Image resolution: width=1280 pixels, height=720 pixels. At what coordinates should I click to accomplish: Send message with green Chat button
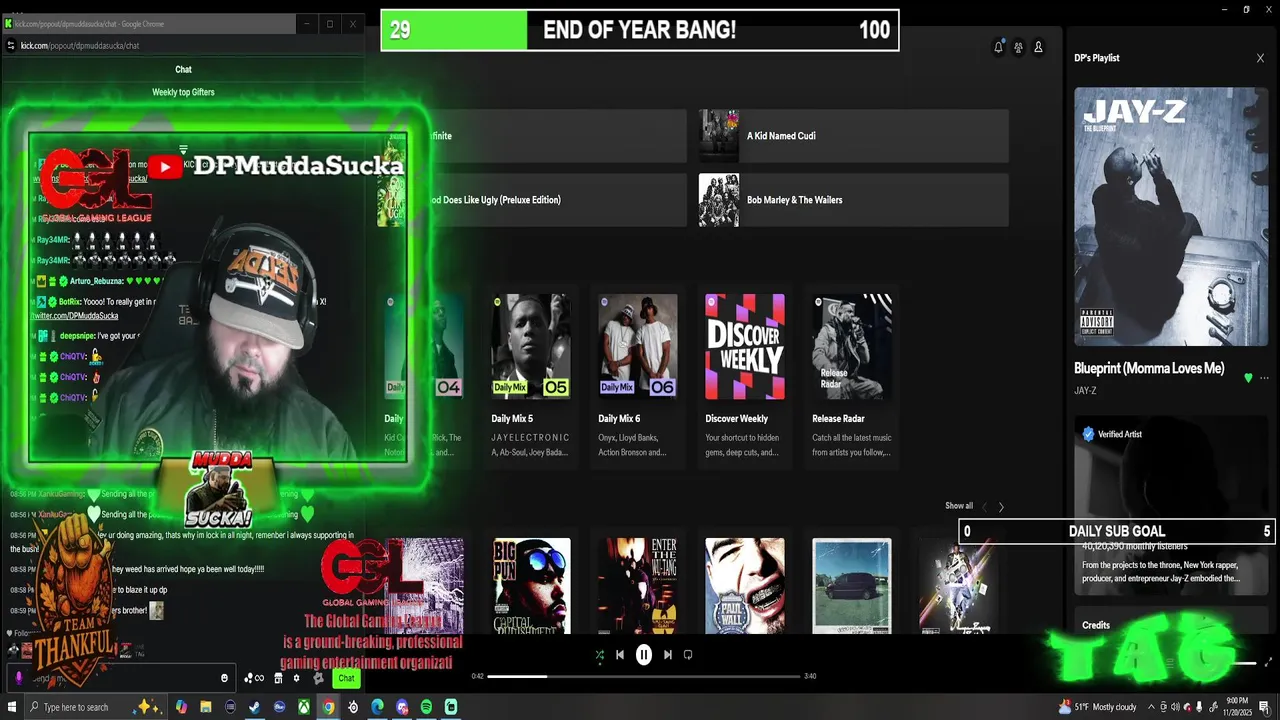[x=346, y=678]
